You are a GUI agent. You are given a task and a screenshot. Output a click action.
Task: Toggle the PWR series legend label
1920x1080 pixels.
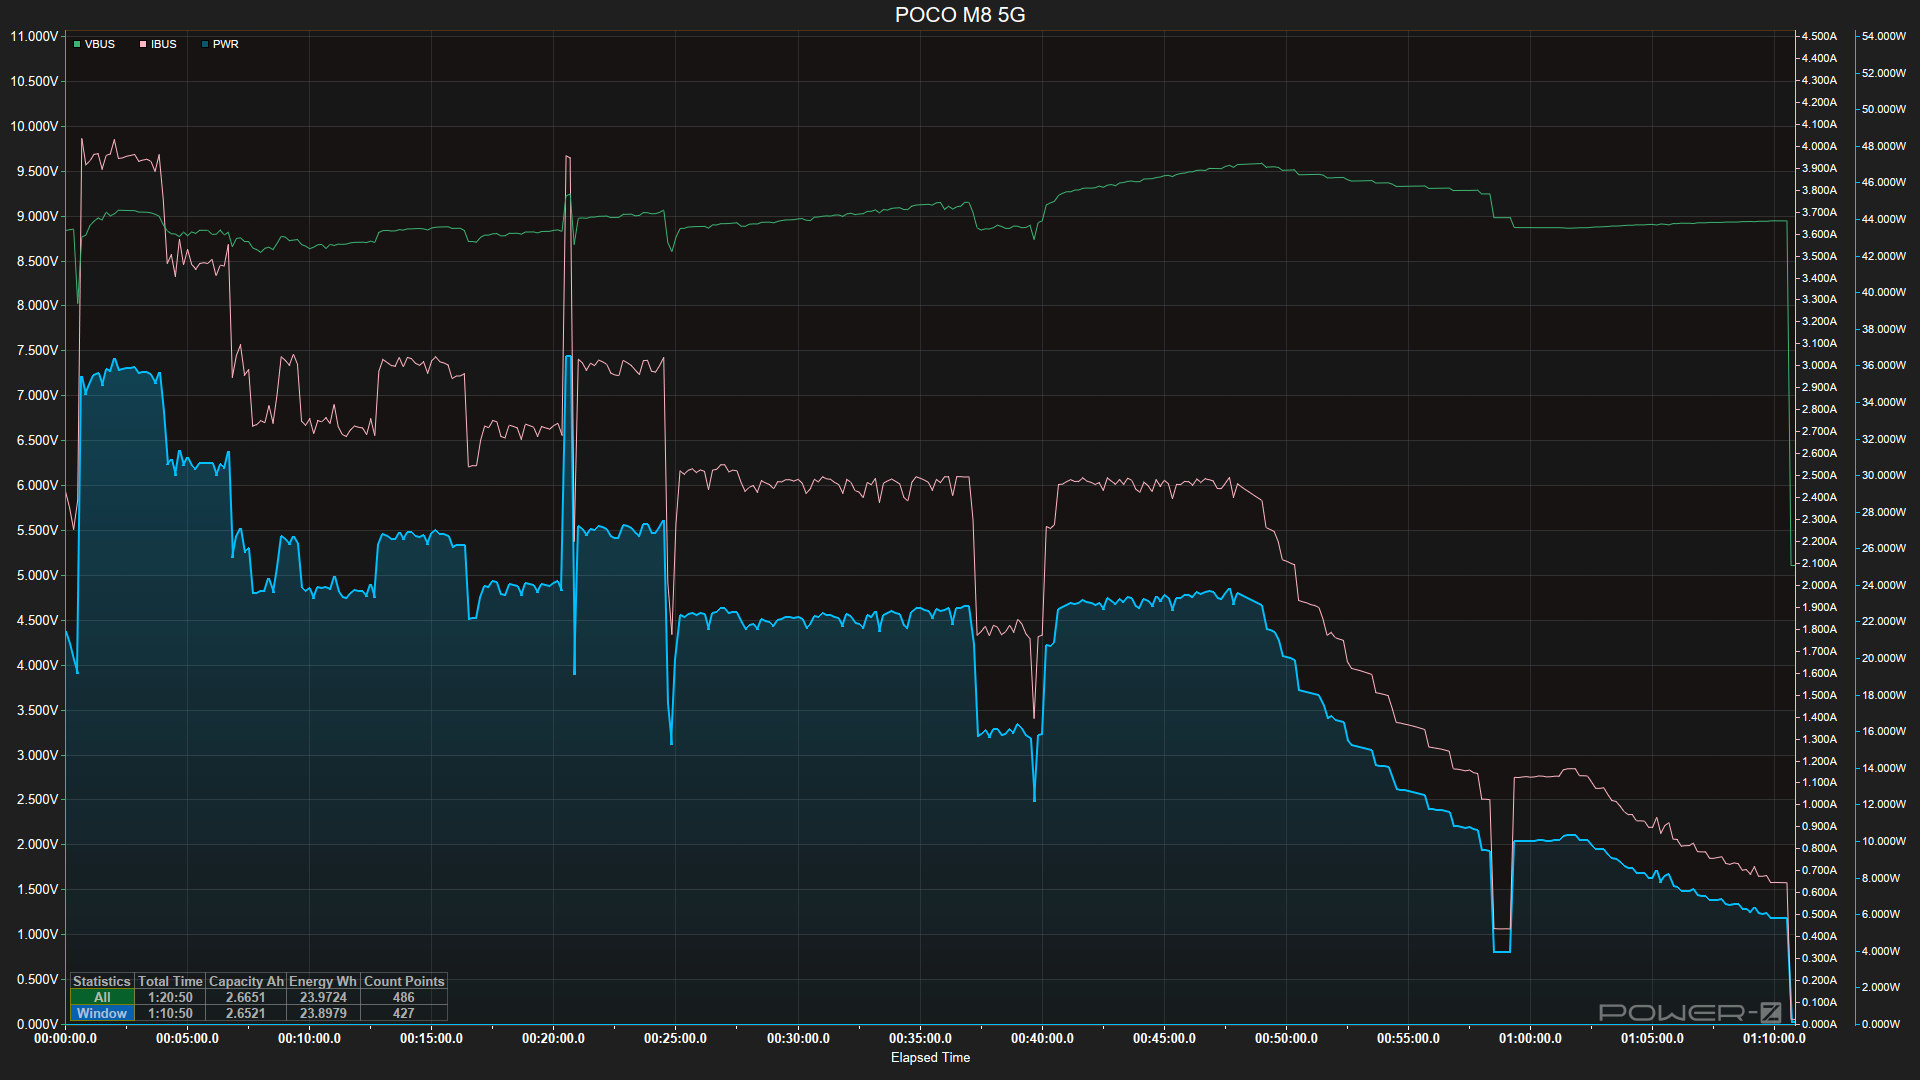click(226, 44)
